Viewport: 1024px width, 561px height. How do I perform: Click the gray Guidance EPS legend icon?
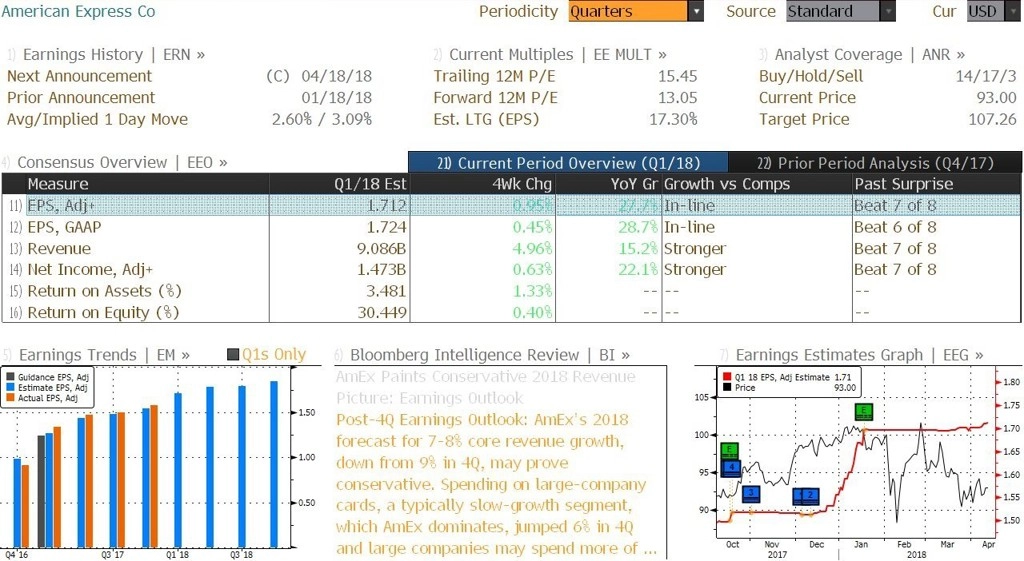10,377
